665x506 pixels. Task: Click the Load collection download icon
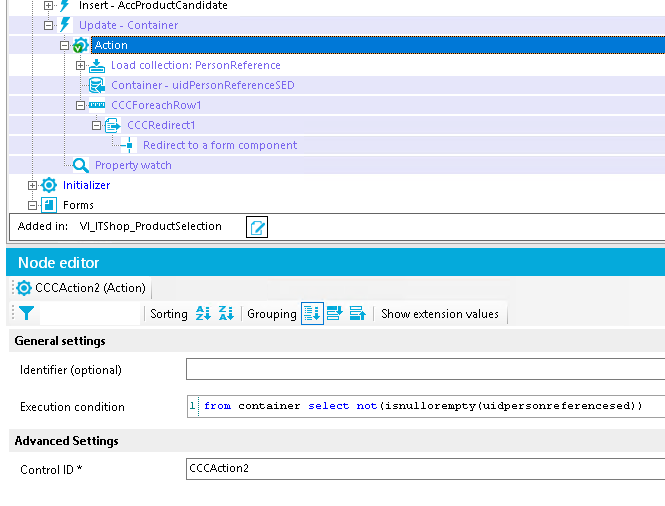(x=97, y=65)
